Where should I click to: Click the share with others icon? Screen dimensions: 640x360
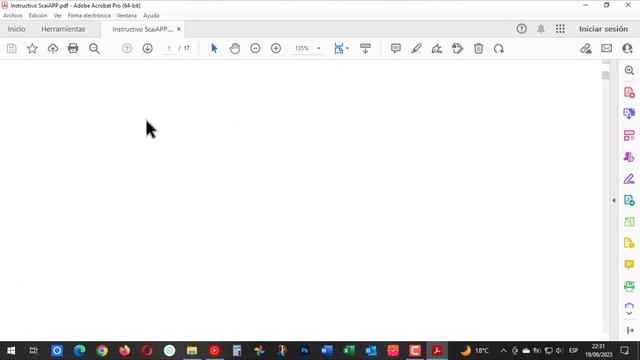pos(627,49)
